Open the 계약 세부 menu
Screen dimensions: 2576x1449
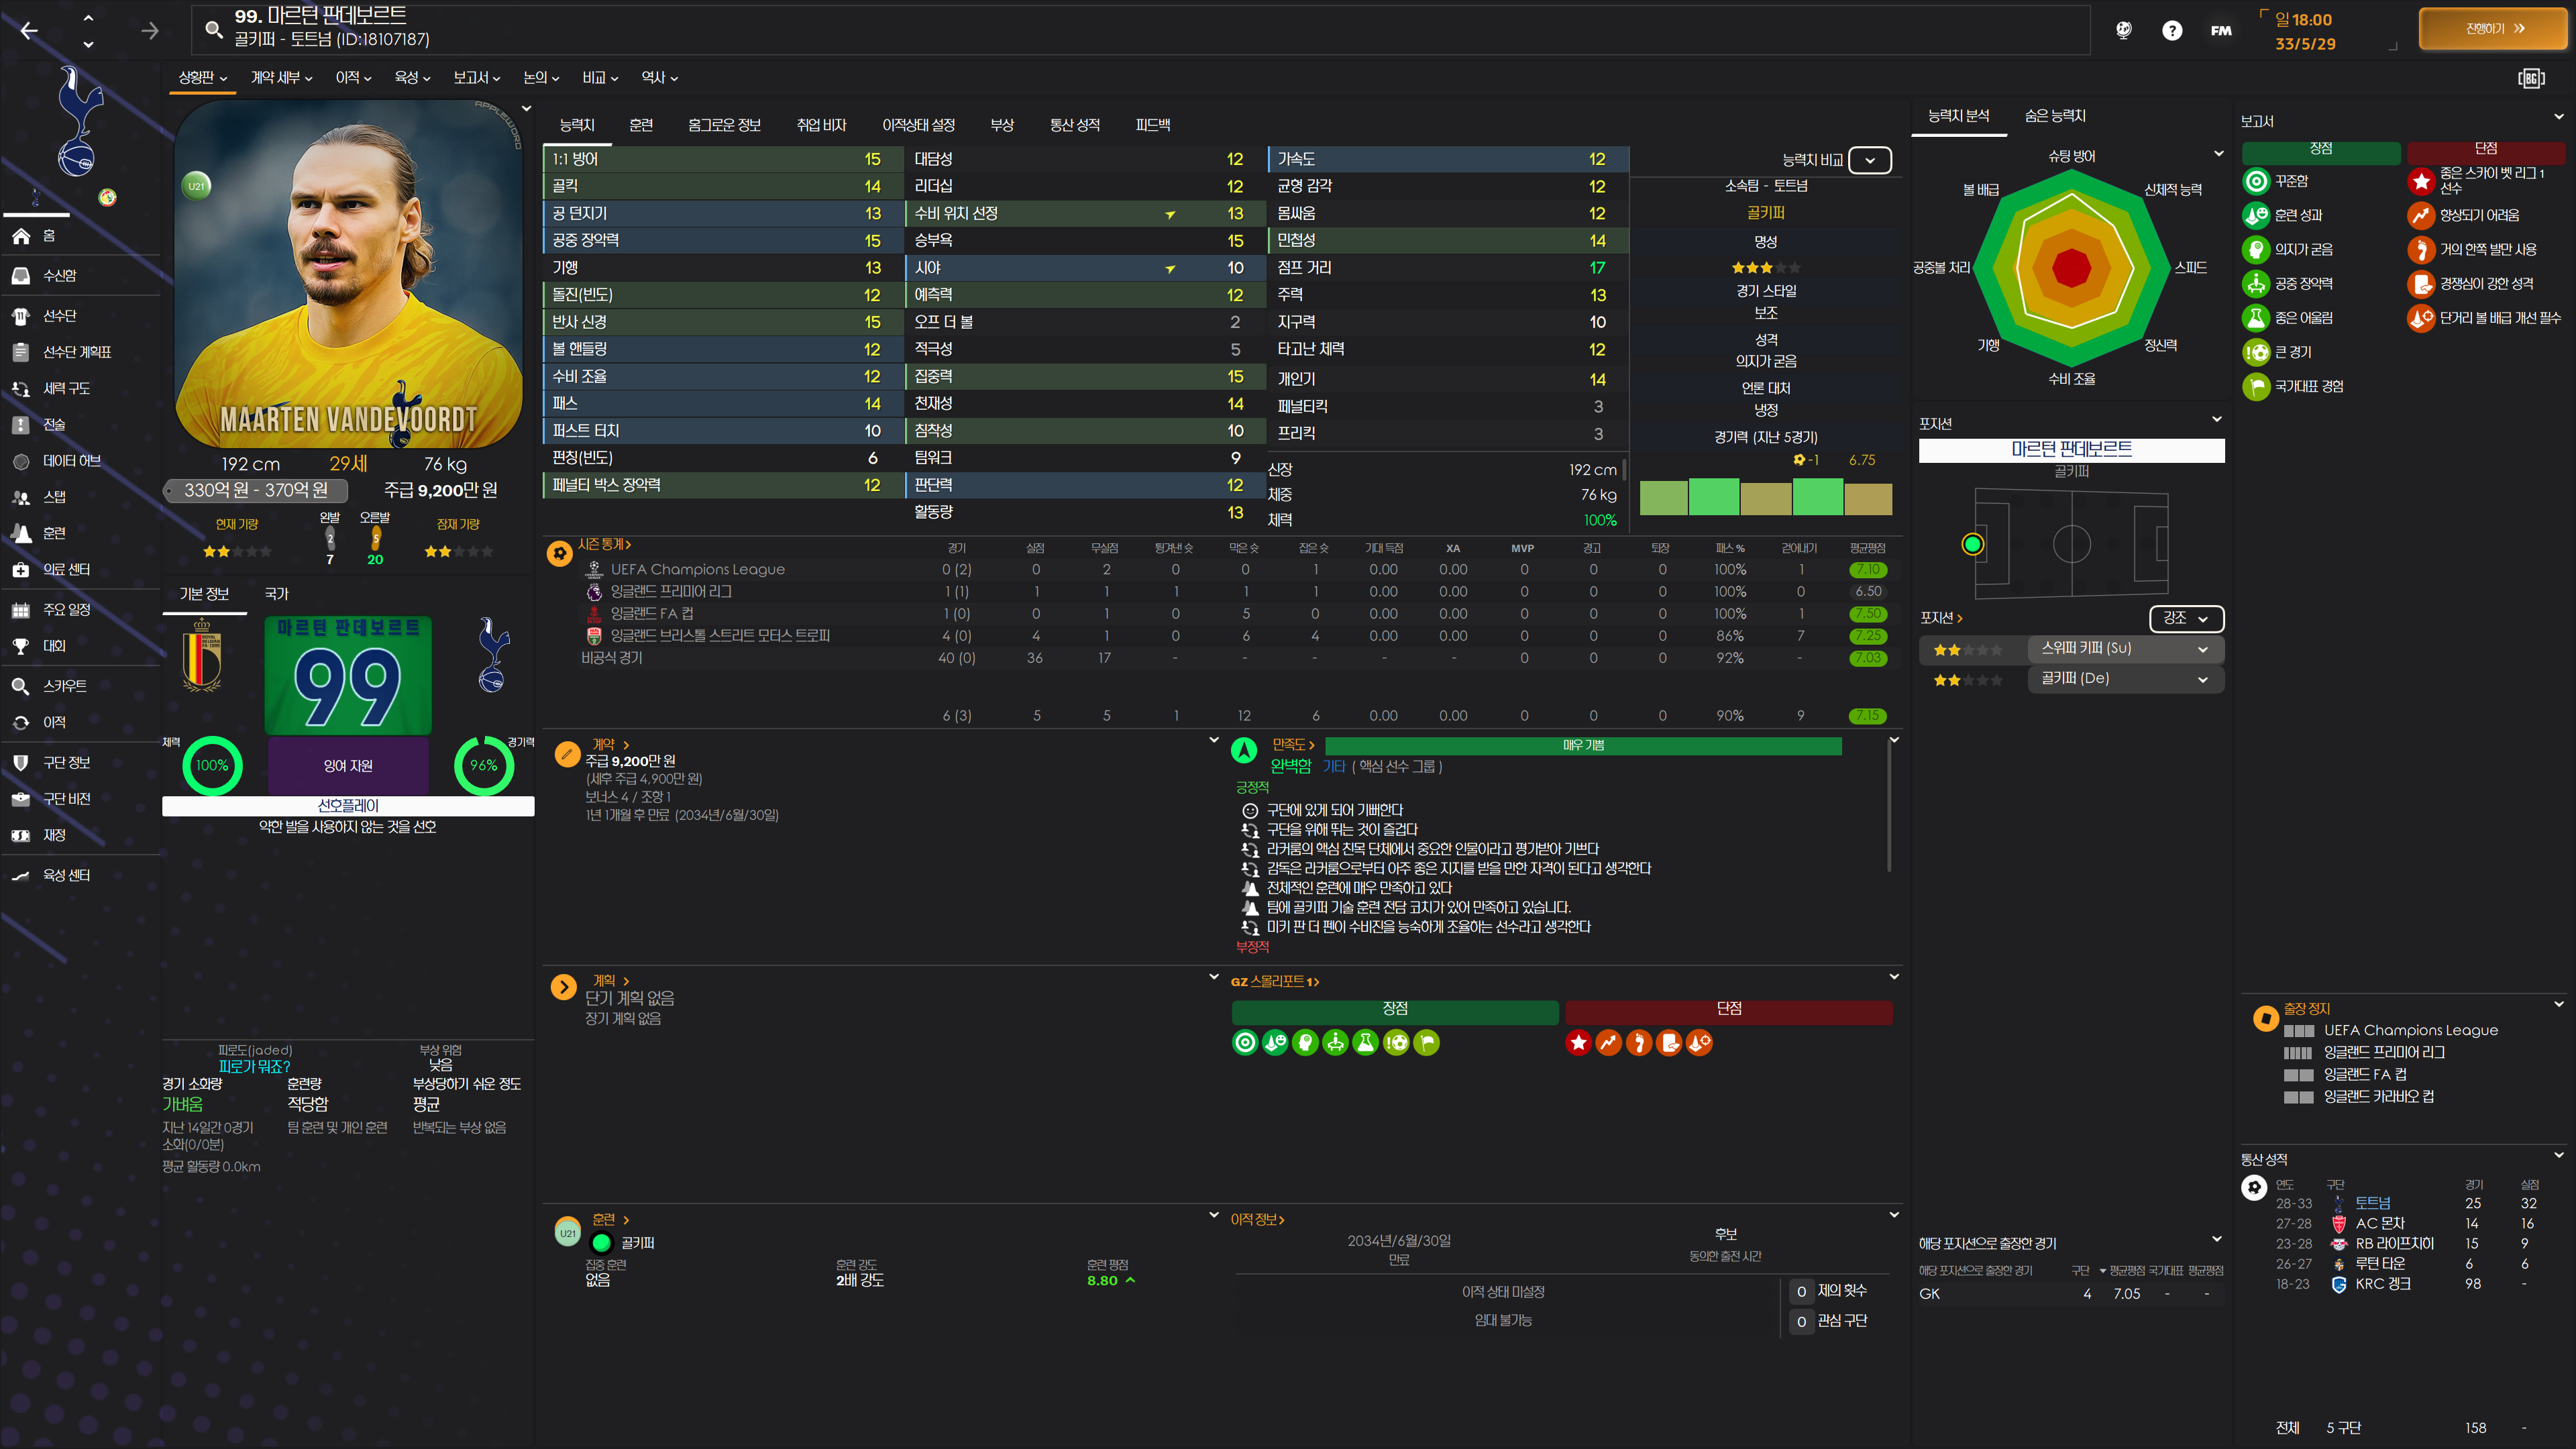point(281,78)
